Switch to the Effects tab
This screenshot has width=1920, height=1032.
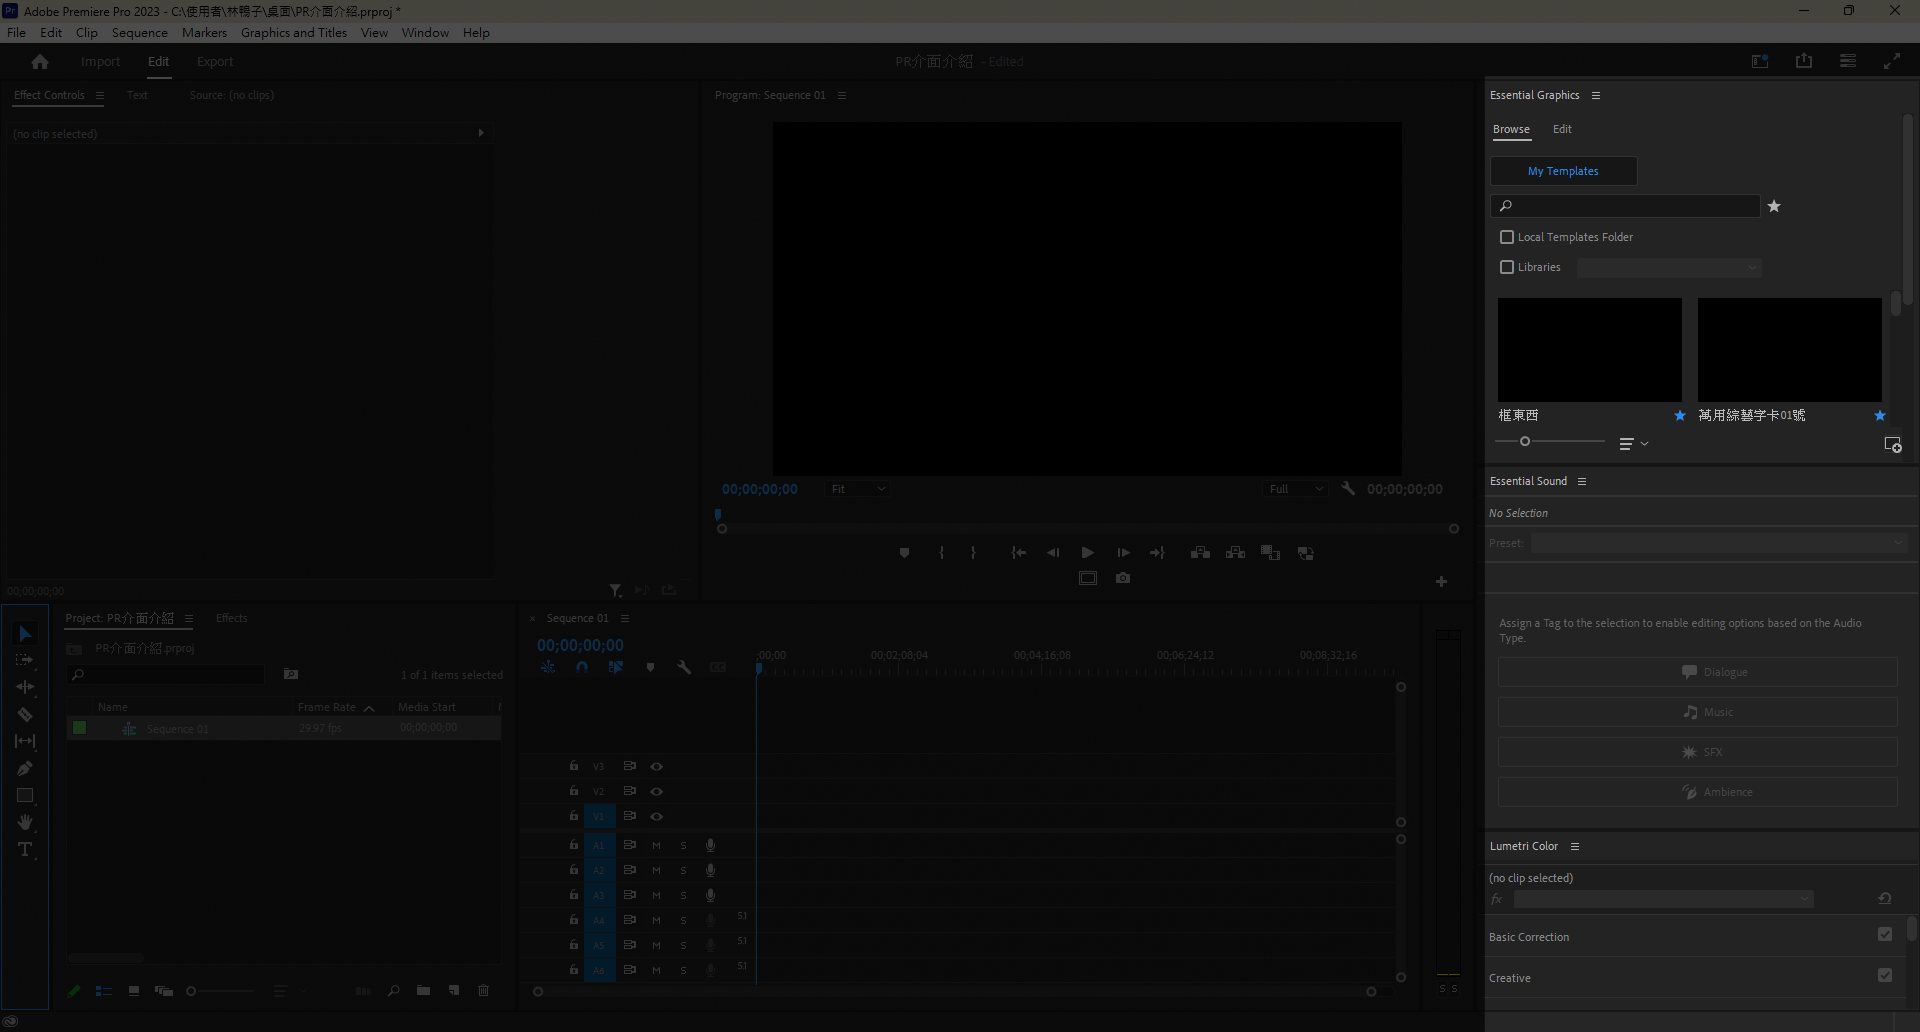[x=231, y=618]
